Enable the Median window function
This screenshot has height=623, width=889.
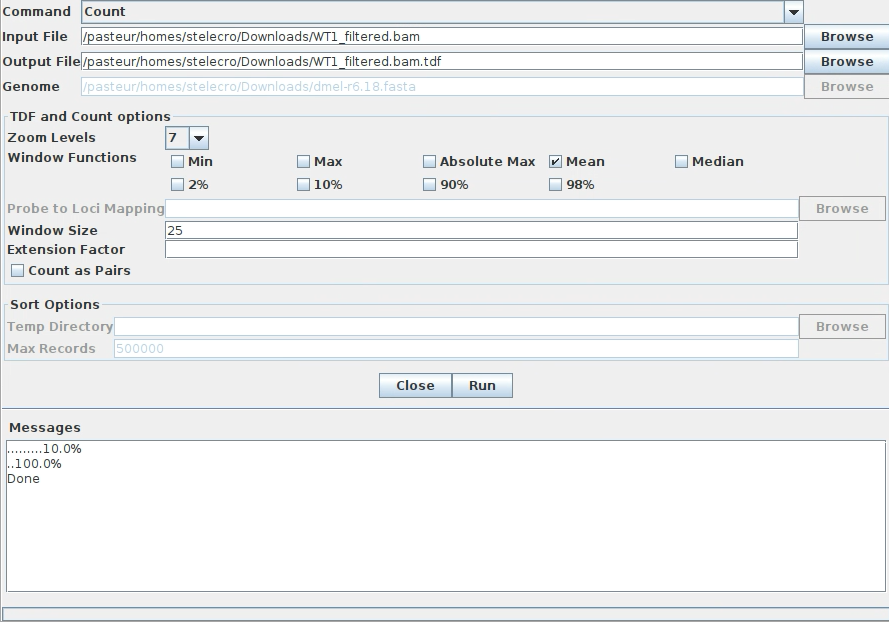pyautogui.click(x=681, y=161)
